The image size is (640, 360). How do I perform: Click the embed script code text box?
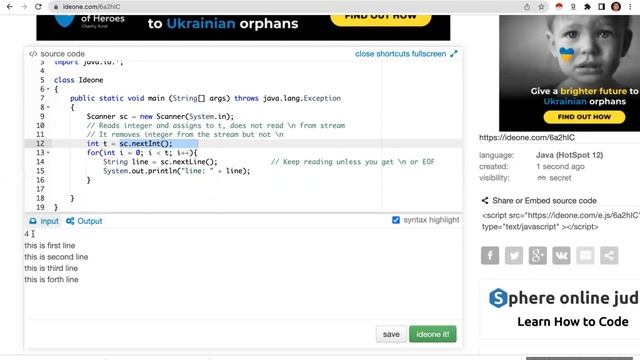point(560,221)
